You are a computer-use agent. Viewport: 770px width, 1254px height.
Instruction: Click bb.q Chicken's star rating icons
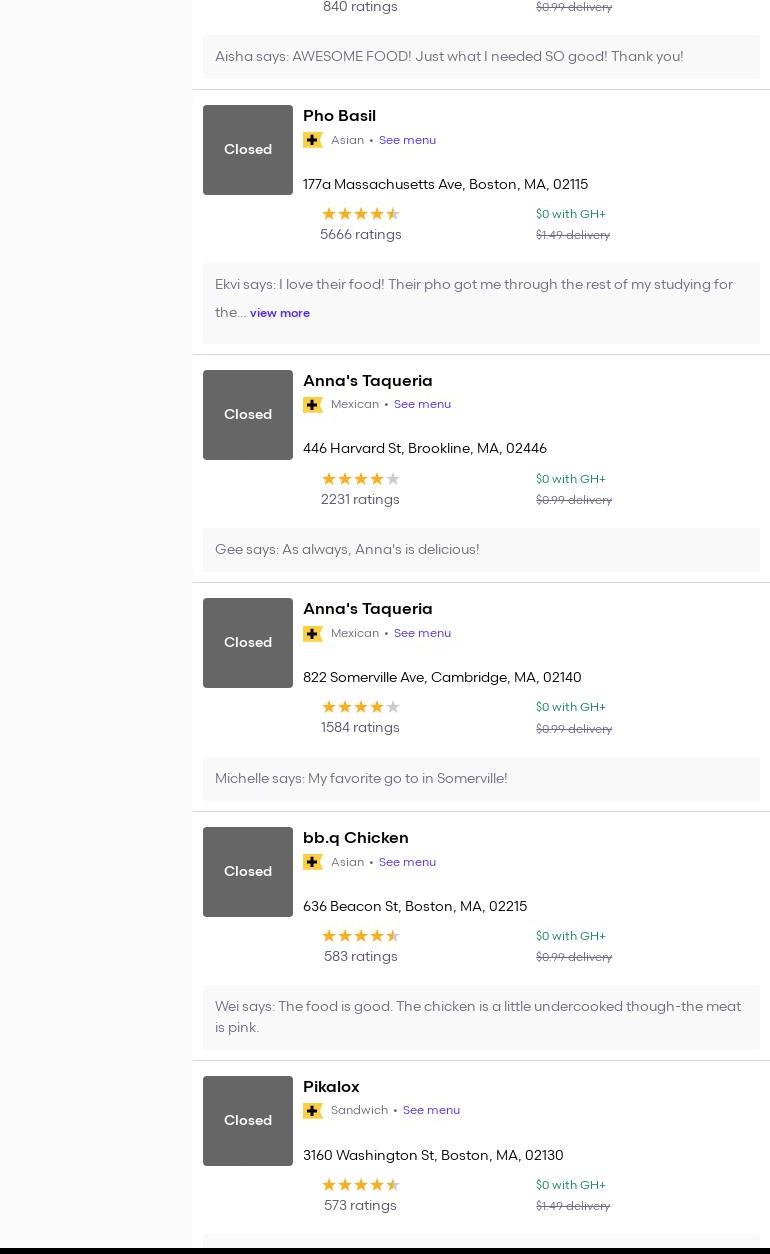point(360,936)
